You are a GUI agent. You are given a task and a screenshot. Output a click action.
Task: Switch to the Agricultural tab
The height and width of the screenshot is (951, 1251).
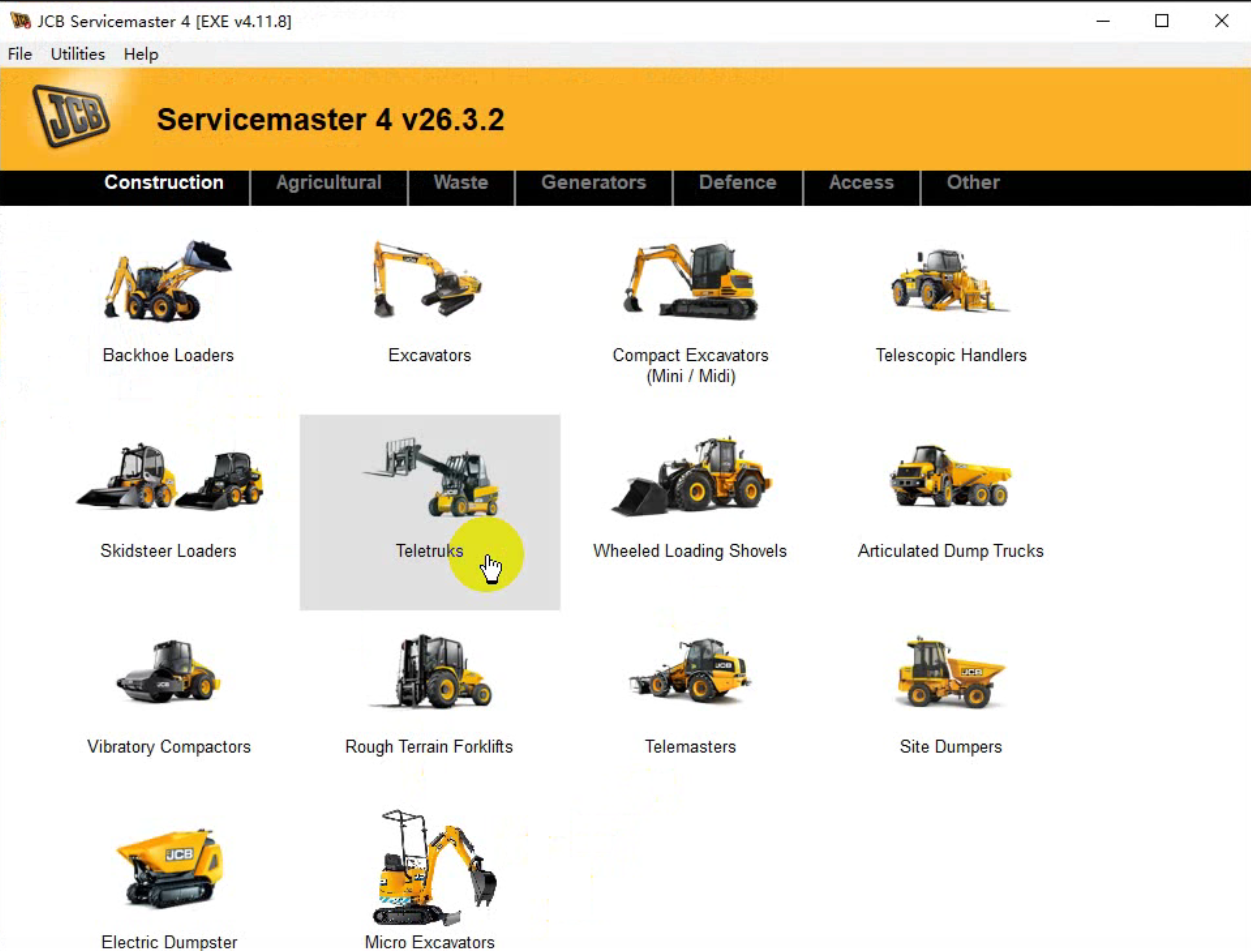pyautogui.click(x=329, y=183)
